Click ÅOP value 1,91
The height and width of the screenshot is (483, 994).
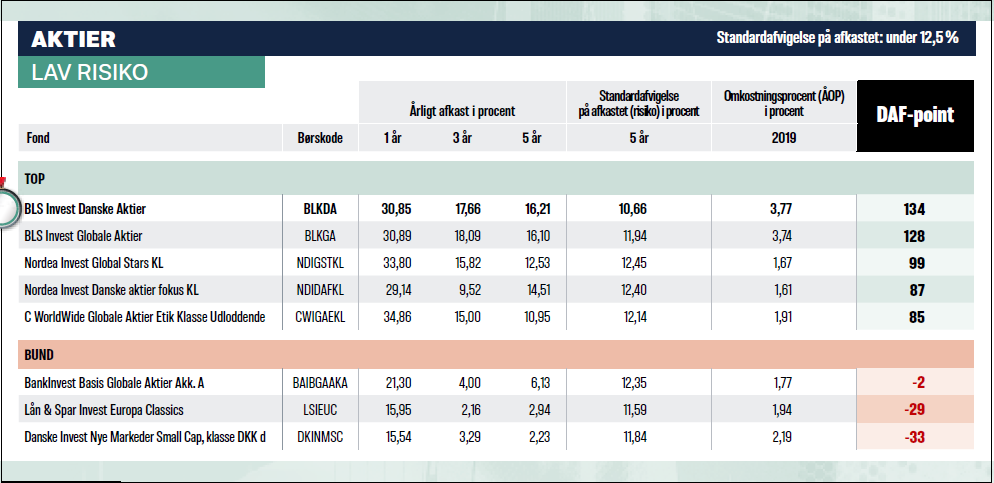click(783, 317)
